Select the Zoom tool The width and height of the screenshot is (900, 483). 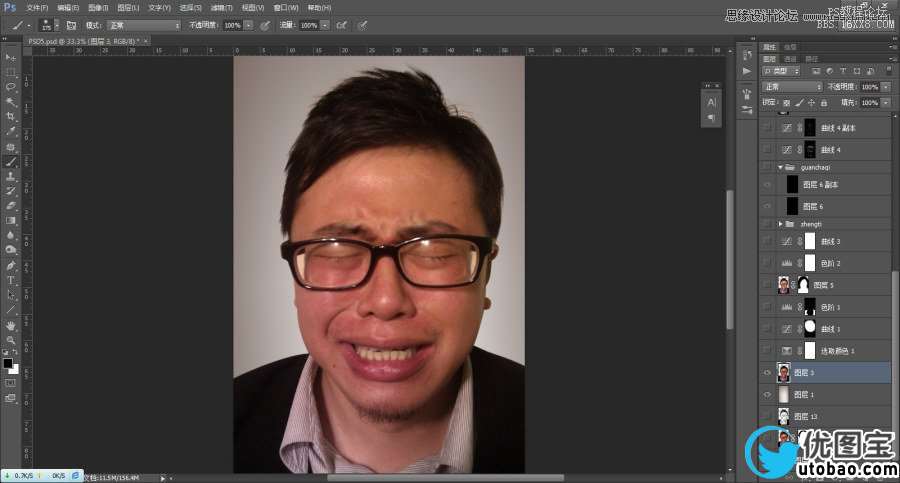pyautogui.click(x=10, y=341)
